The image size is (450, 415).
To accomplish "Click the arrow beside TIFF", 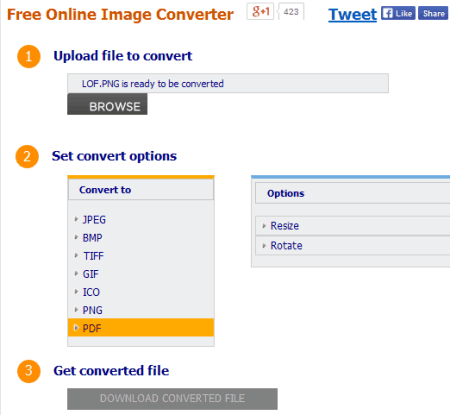I will point(76,255).
